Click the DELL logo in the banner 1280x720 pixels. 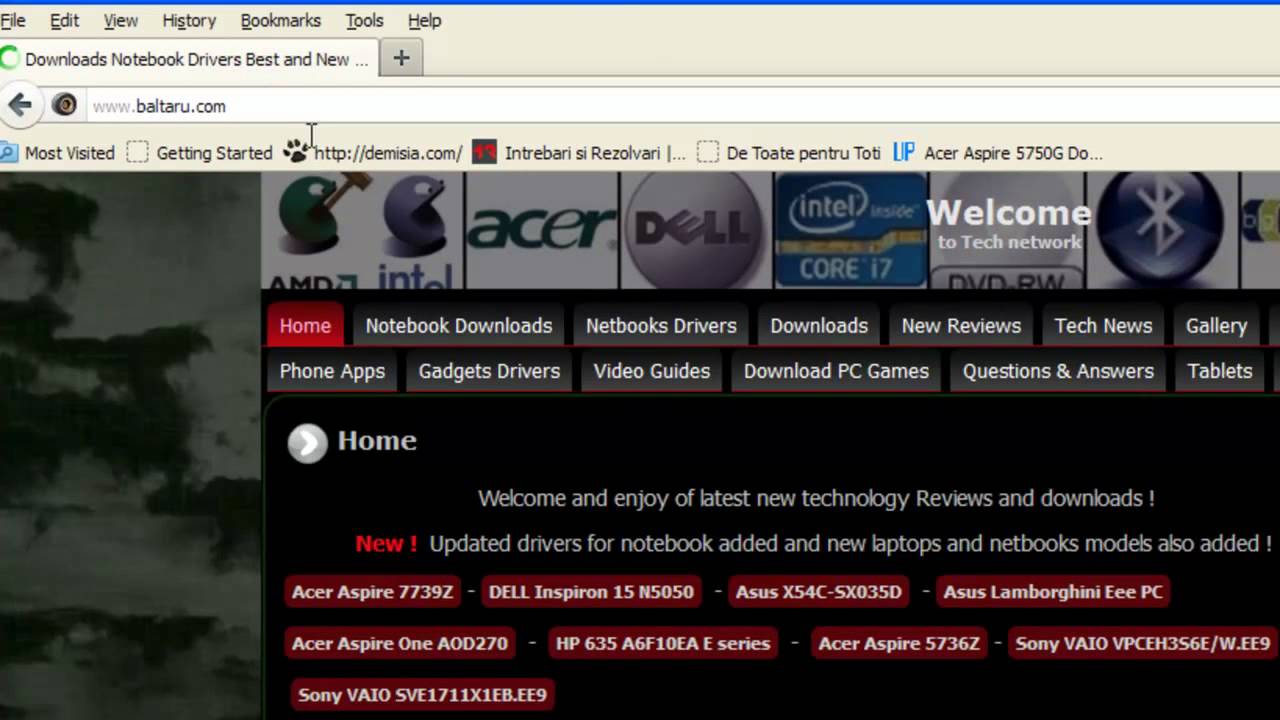695,229
